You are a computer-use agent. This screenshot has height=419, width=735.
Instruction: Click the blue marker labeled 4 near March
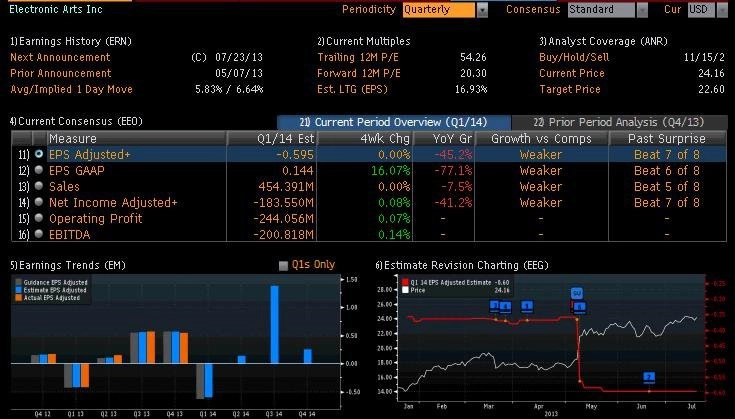point(505,307)
